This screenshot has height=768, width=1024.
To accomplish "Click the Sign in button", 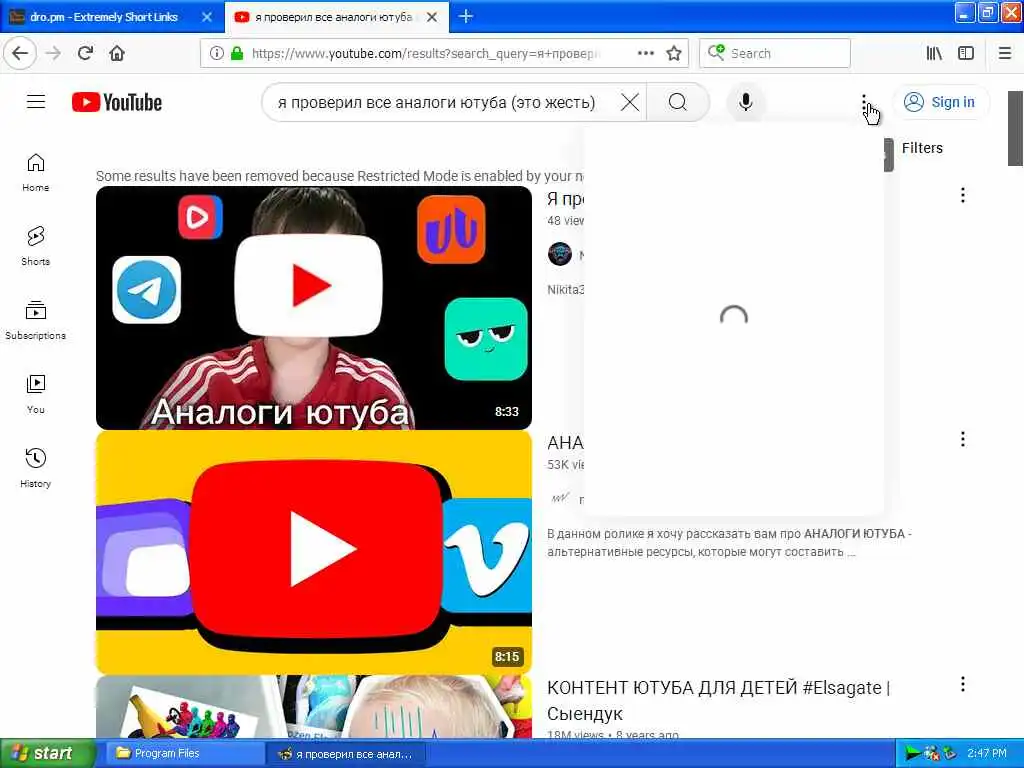I will tap(940, 103).
